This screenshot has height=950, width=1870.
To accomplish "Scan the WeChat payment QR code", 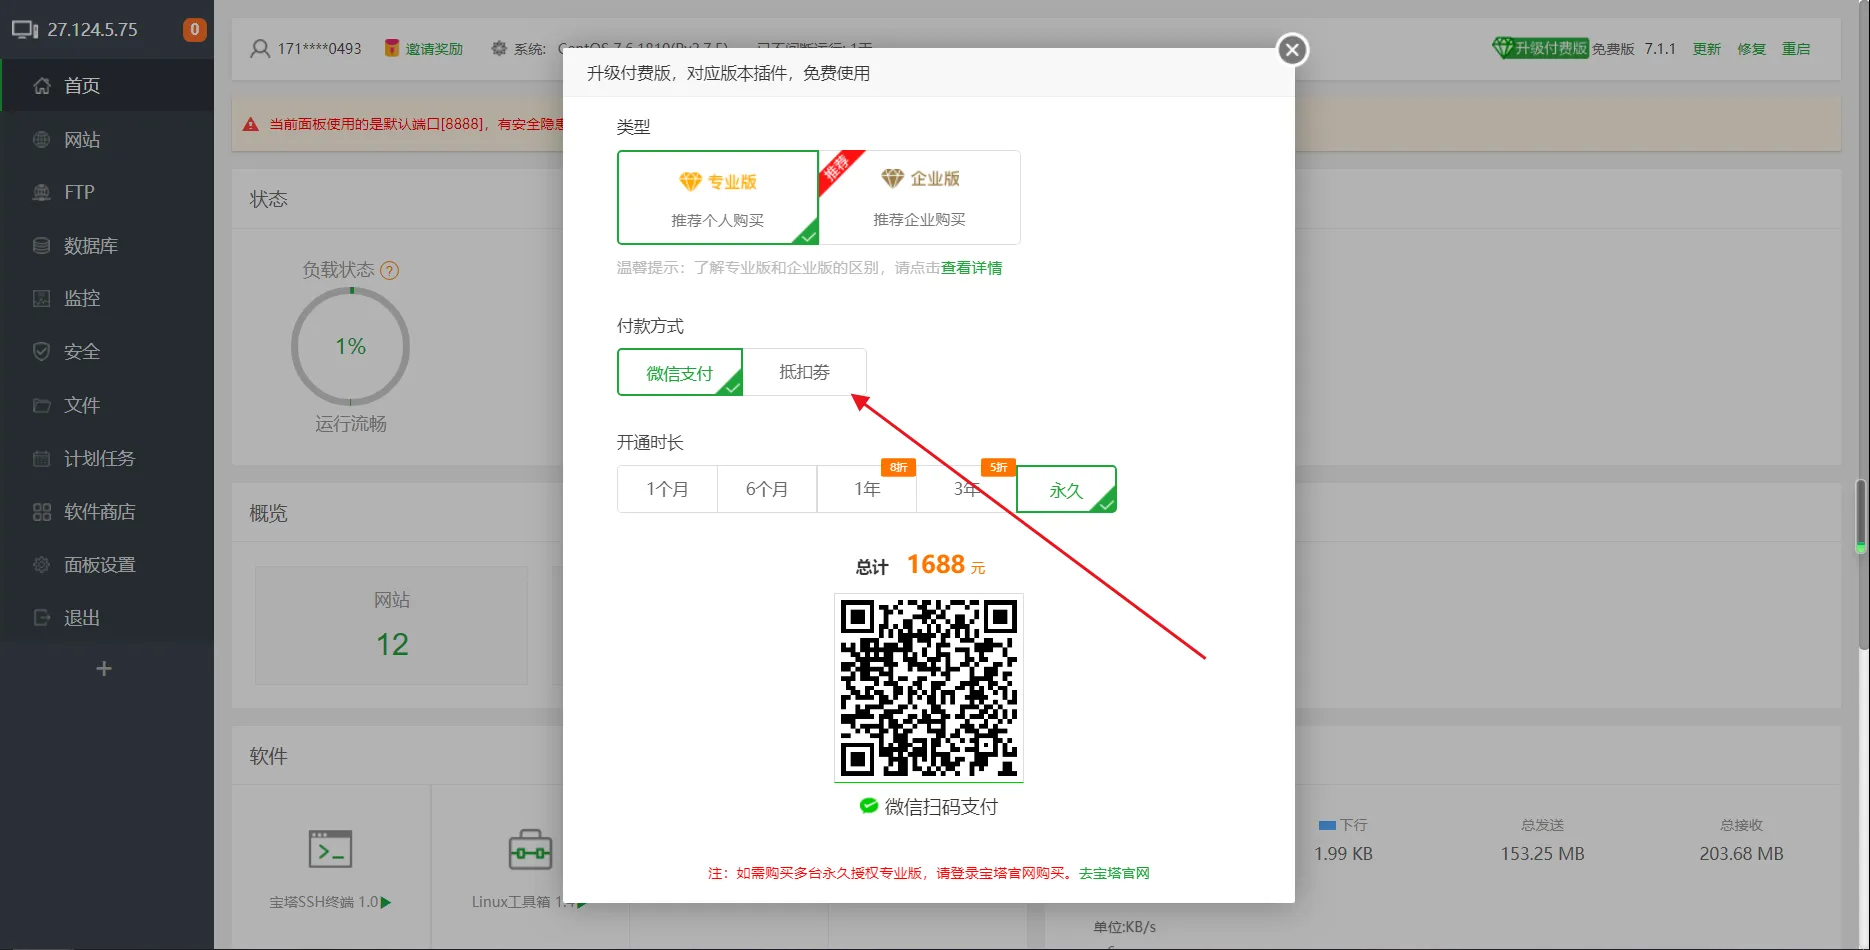I will click(x=928, y=687).
